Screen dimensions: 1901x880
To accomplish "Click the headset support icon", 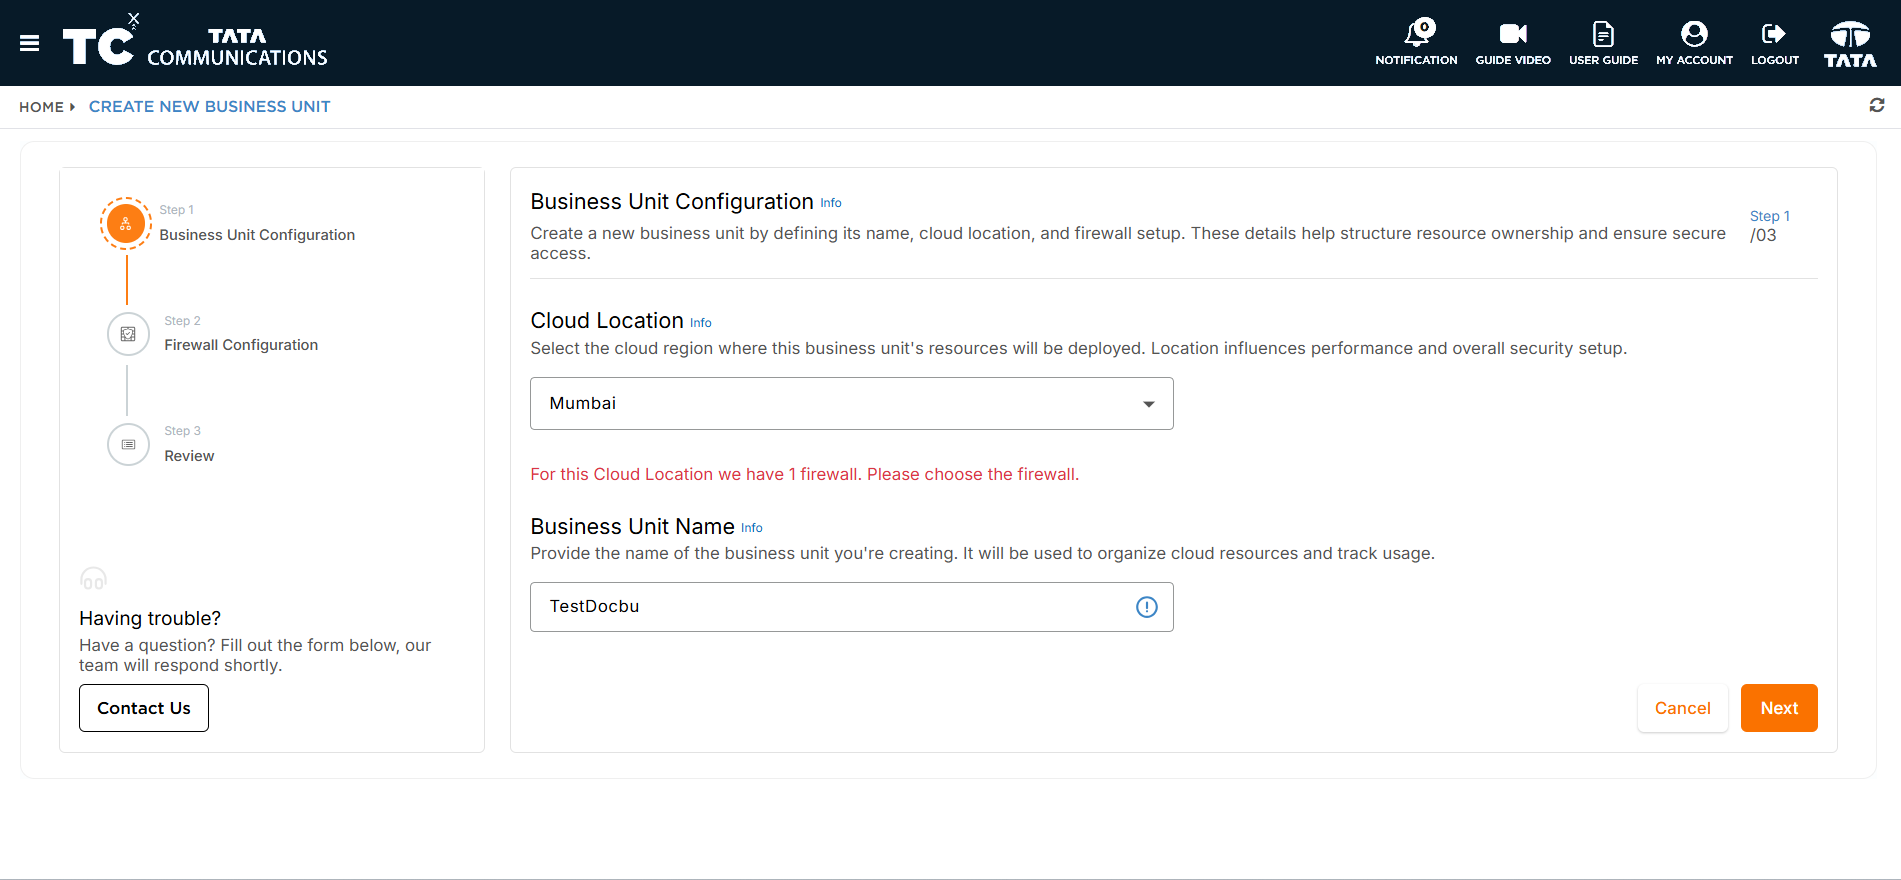I will coord(93,579).
